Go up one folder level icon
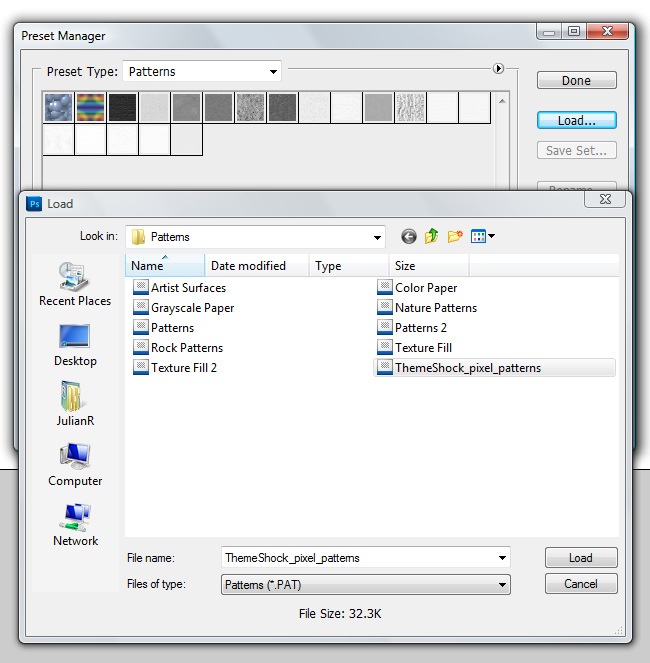Screen dimensions: 650x663 click(431, 236)
